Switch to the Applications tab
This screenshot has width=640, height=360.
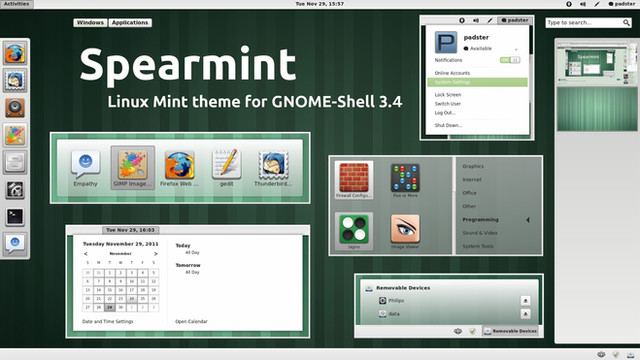click(x=130, y=23)
